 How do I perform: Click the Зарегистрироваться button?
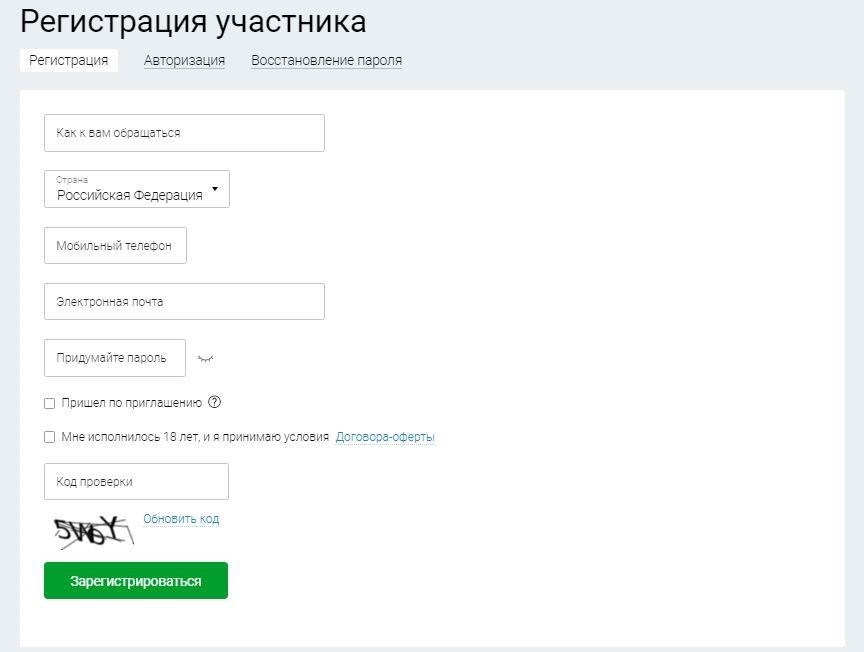136,580
